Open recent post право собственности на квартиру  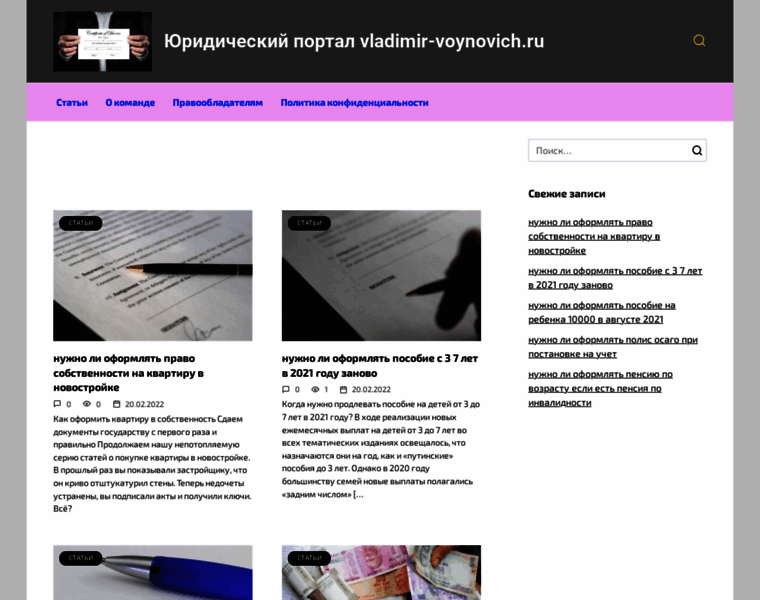(594, 236)
